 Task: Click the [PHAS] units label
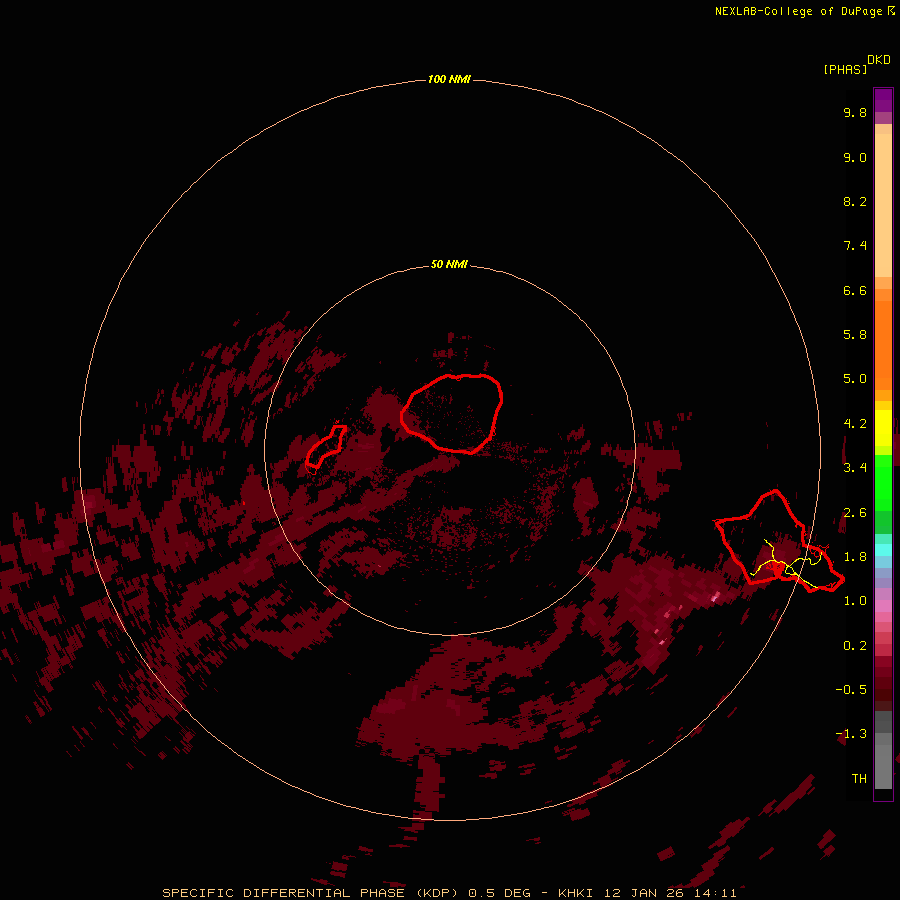click(845, 69)
